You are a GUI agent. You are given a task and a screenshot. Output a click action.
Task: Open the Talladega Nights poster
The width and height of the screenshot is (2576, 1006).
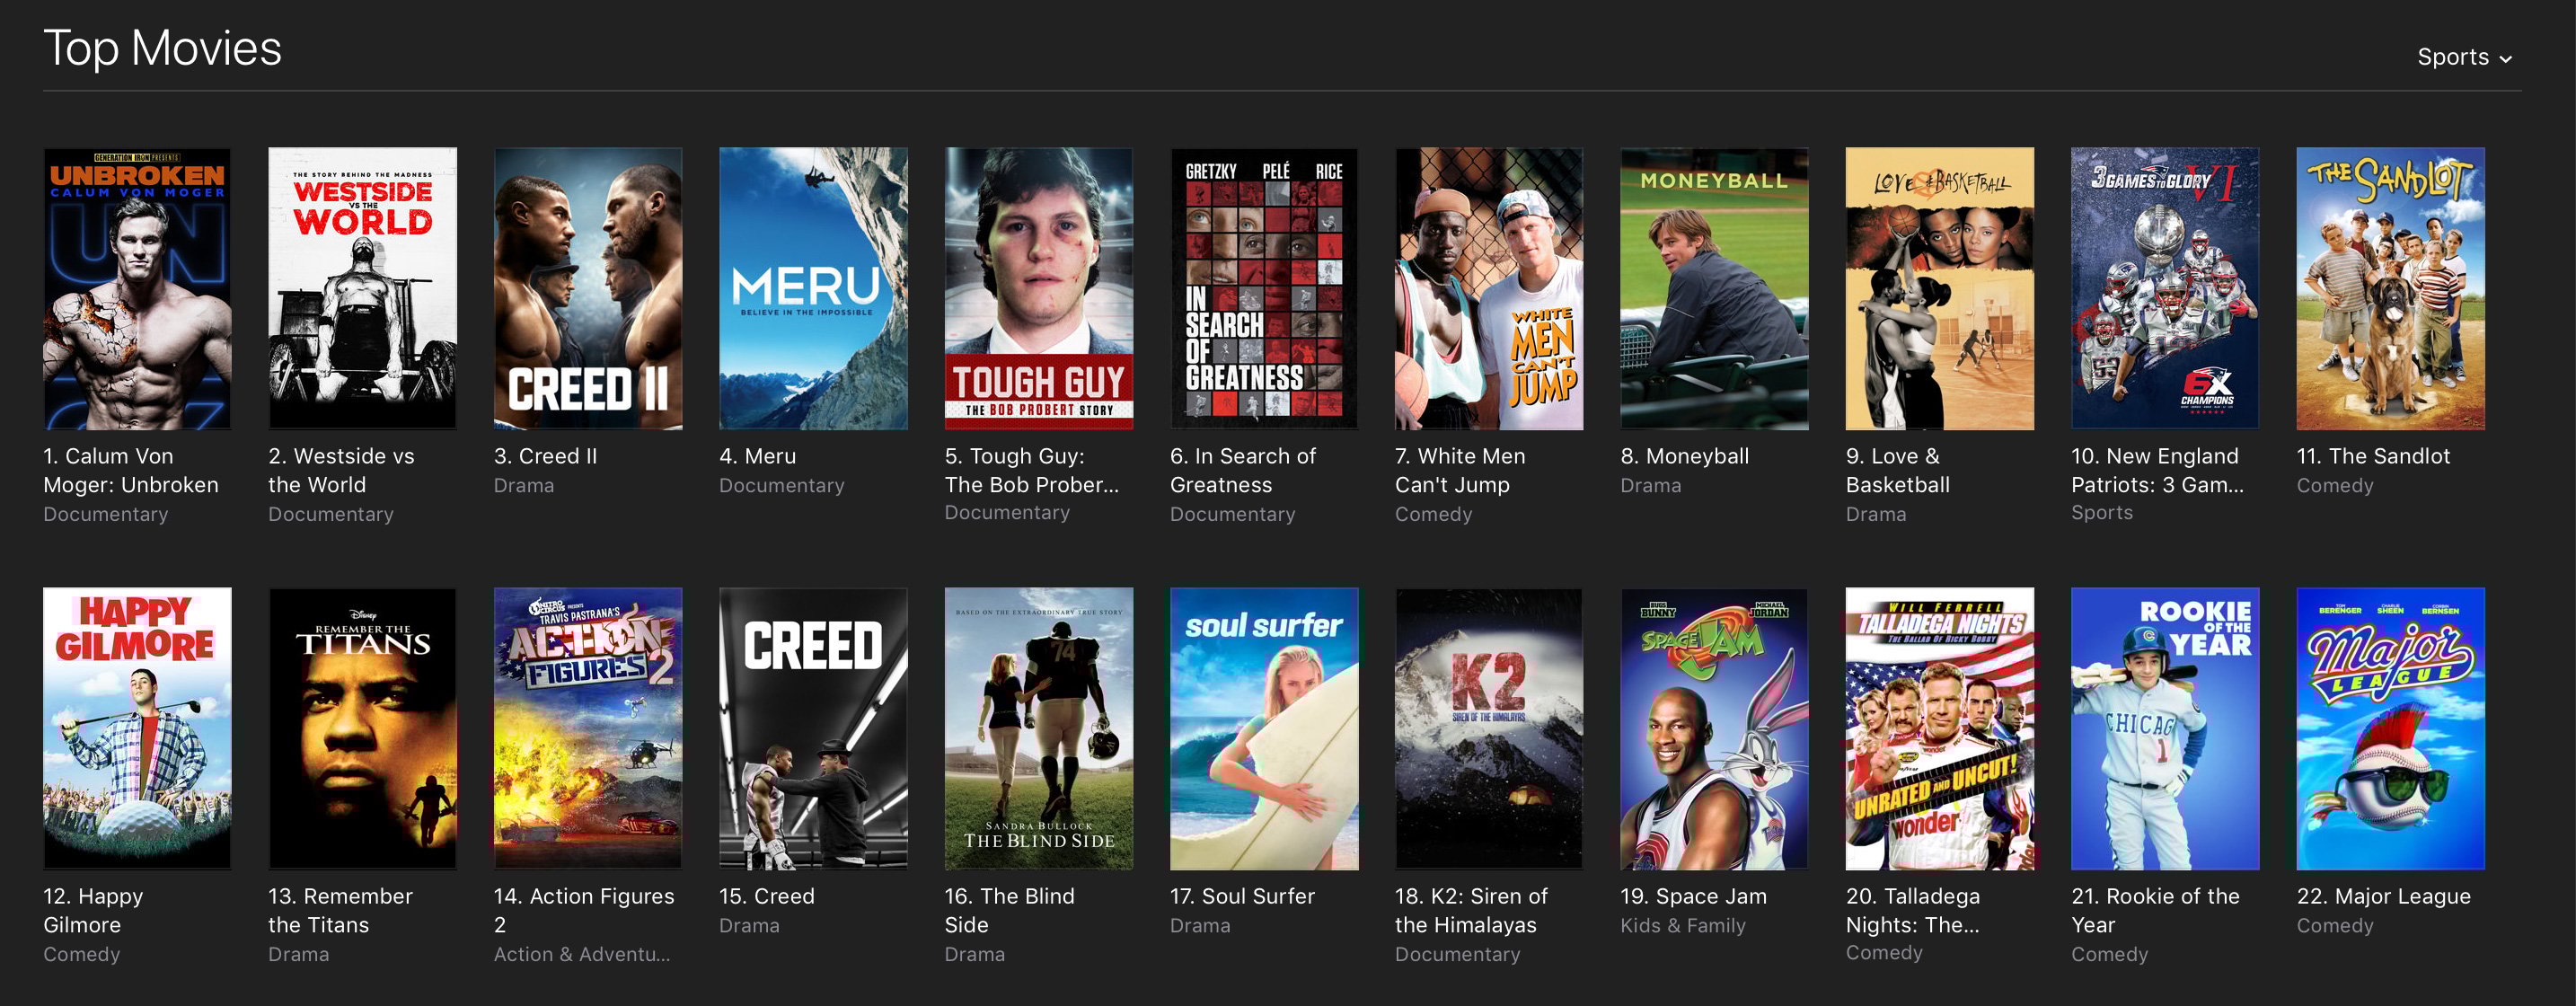coord(1940,728)
